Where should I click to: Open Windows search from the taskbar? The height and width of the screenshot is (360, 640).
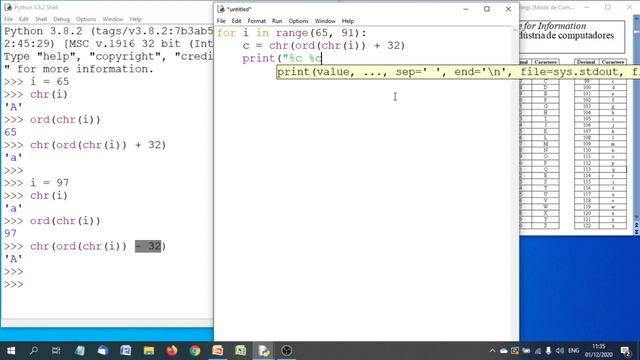point(34,351)
